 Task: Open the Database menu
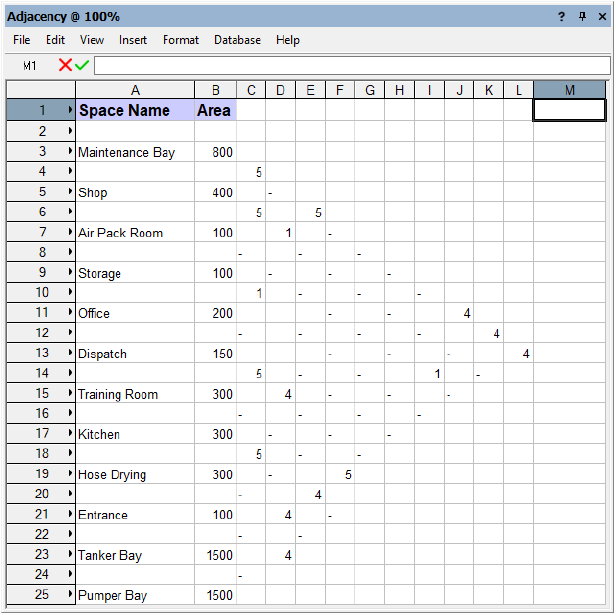[237, 40]
